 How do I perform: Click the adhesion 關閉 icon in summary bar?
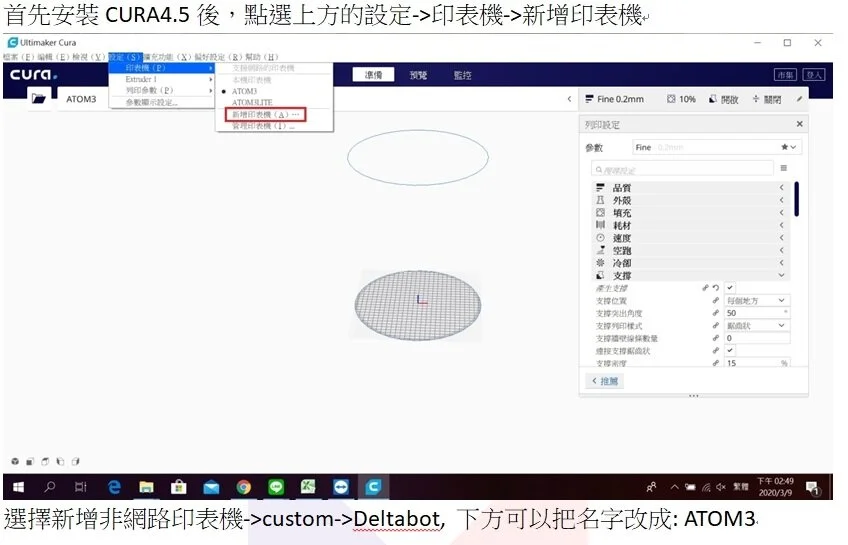[756, 99]
